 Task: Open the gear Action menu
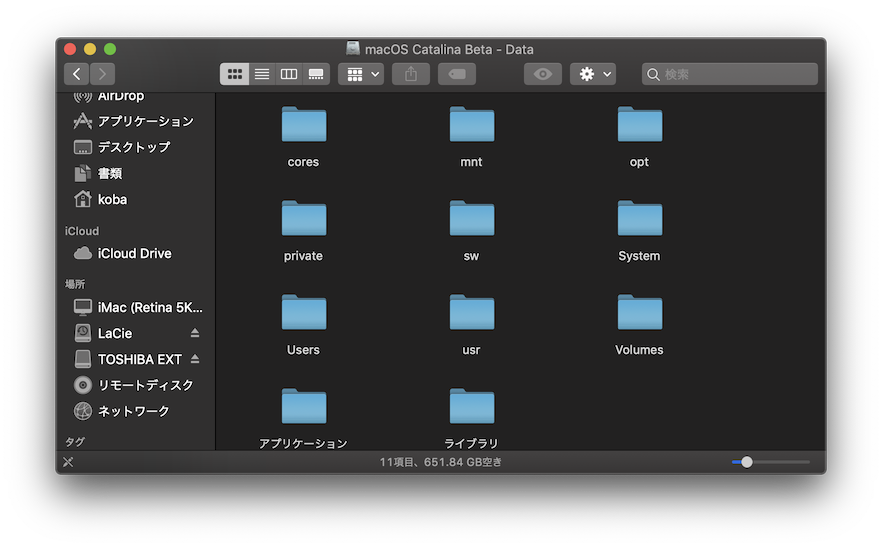tap(593, 74)
